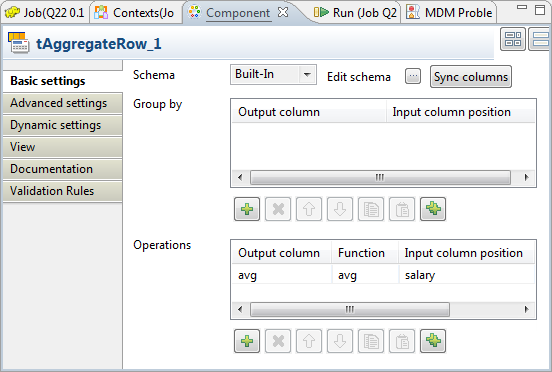Add a row to the Operations table
Viewport: 552px width, 372px height.
247,341
